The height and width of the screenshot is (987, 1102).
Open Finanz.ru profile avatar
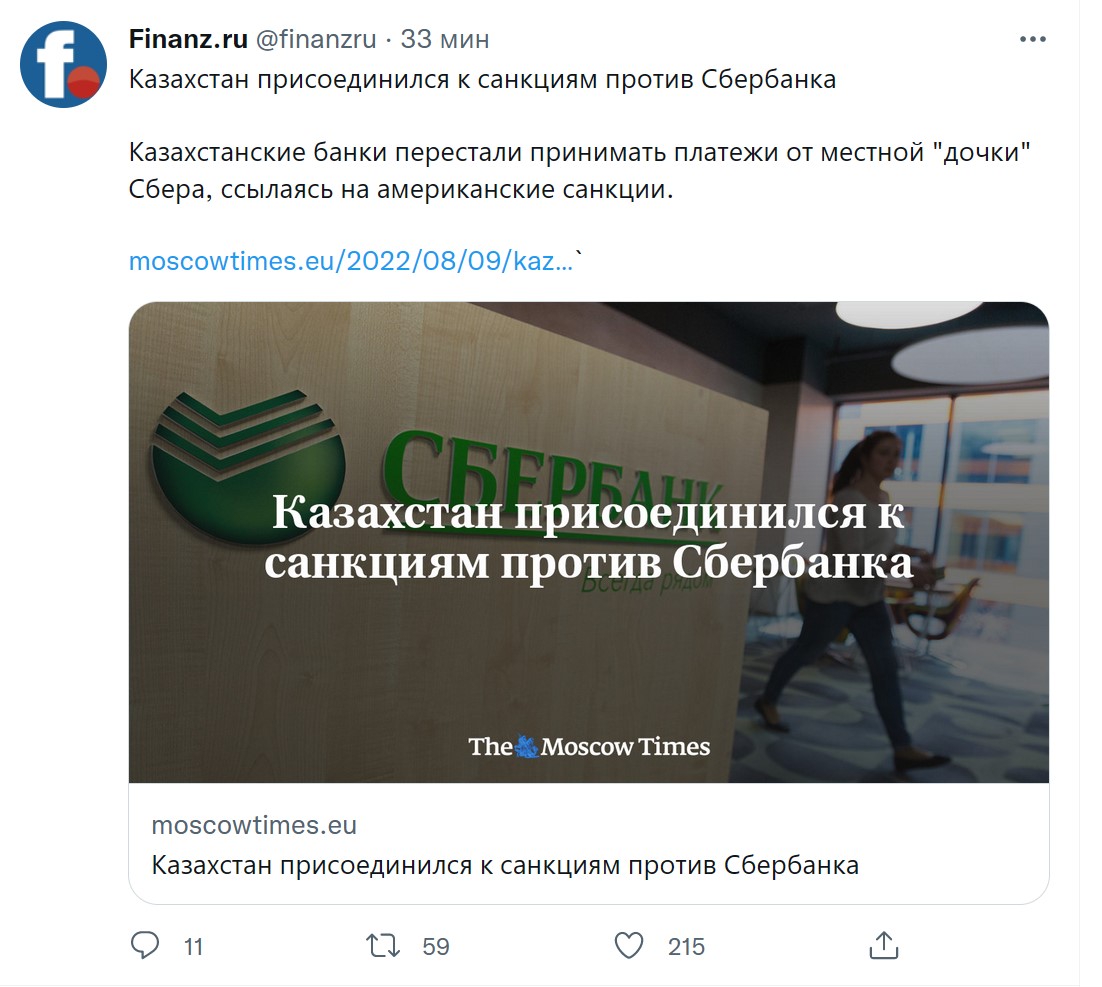63,65
